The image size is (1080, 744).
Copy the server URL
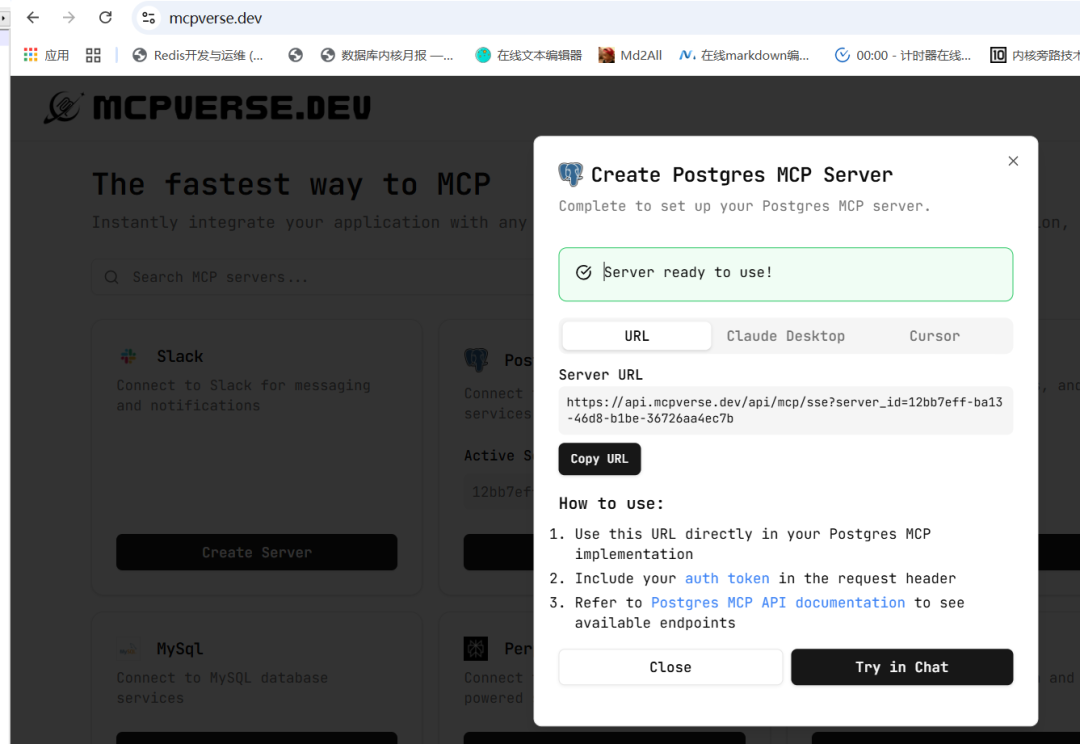(599, 459)
